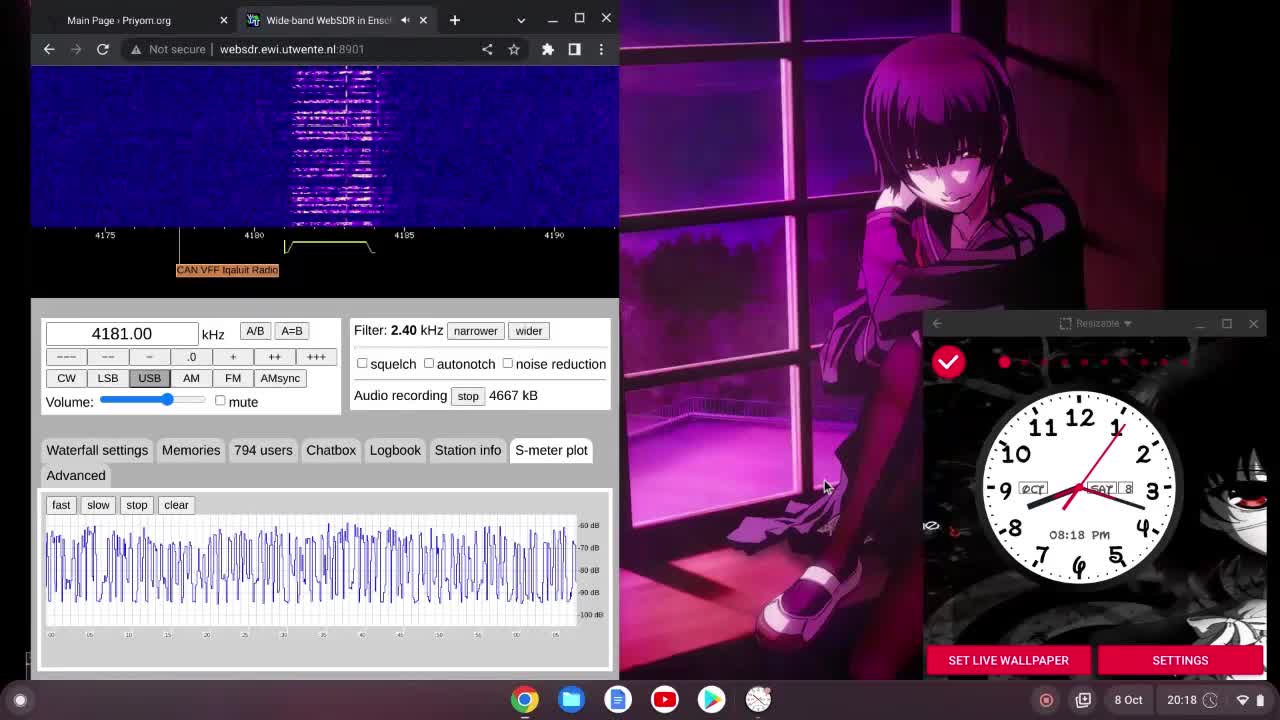
Task: Open the Station info tab
Action: coord(468,450)
